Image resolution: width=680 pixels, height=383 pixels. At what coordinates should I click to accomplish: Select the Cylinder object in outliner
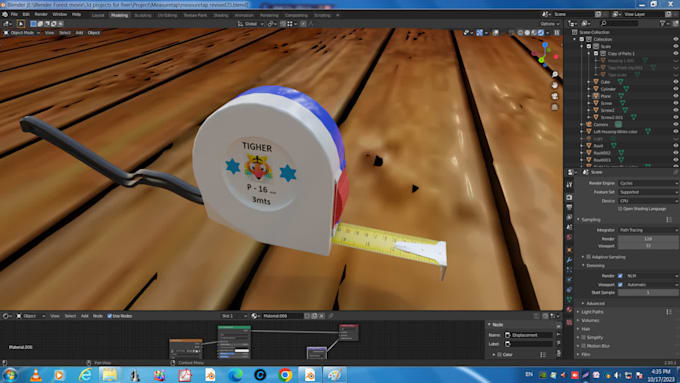tap(608, 89)
